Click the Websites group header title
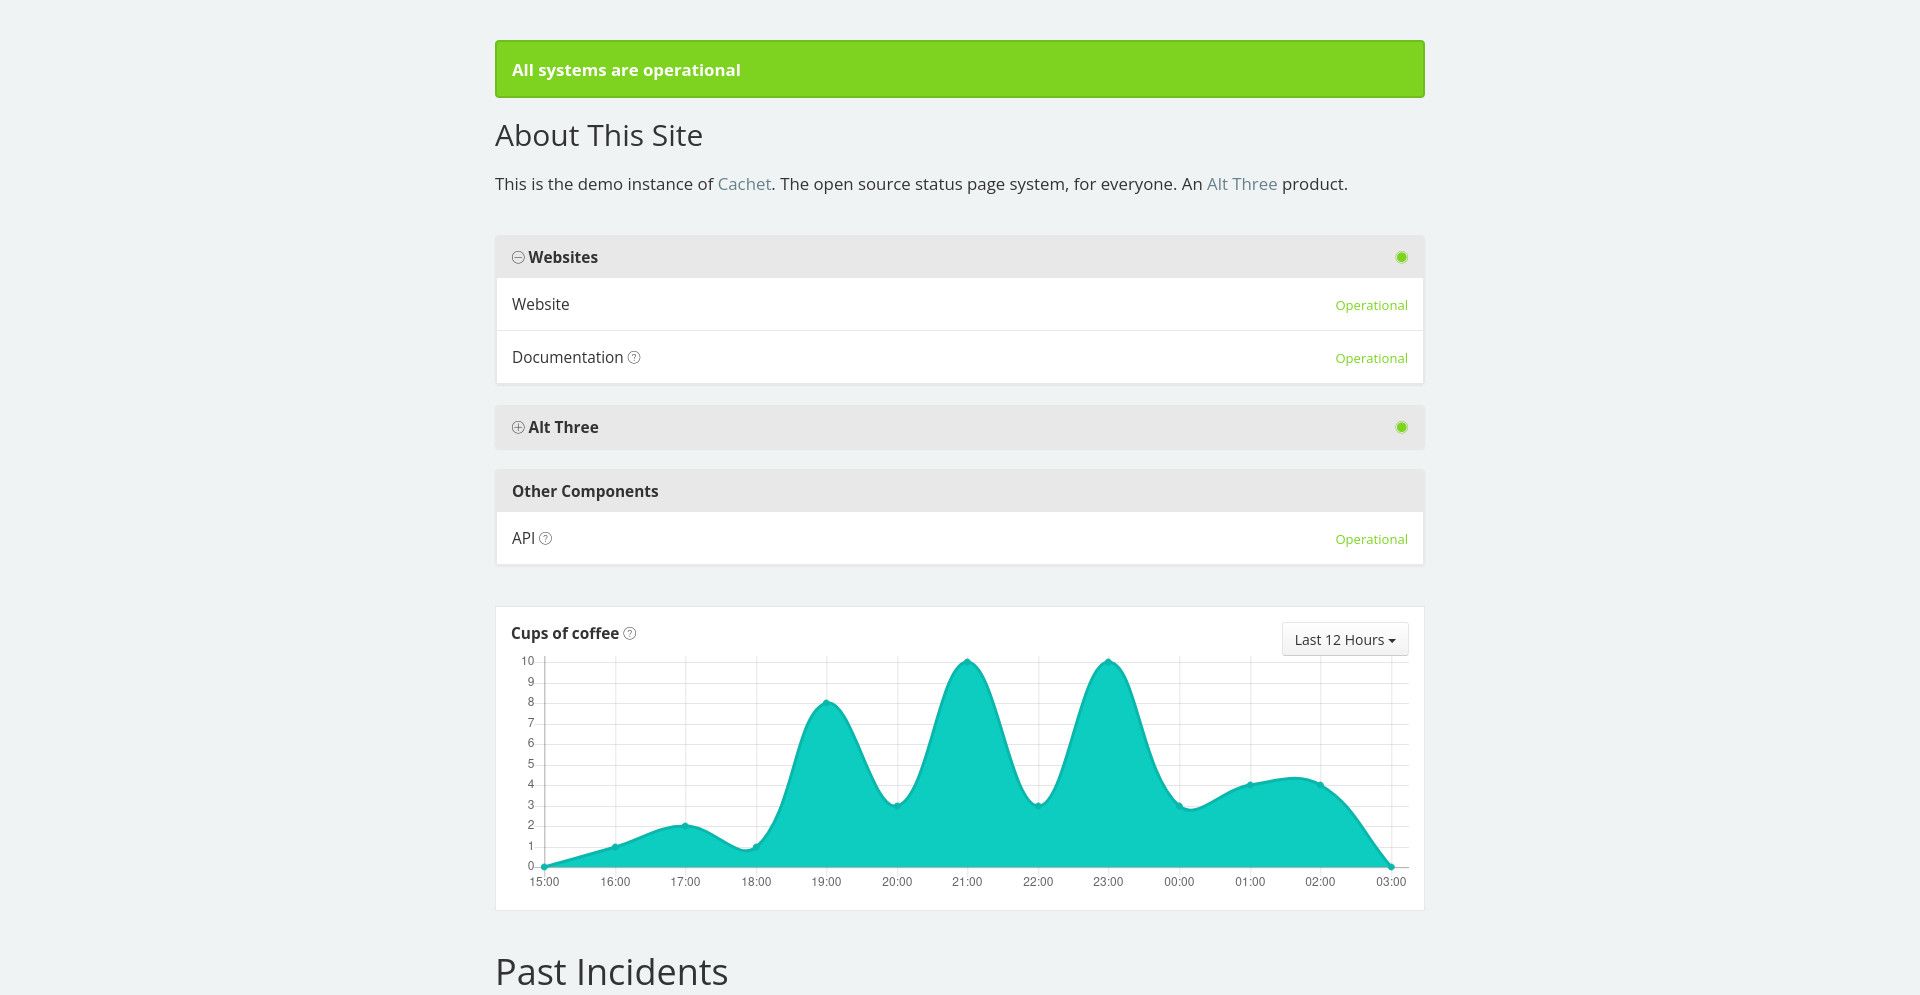 coord(563,257)
